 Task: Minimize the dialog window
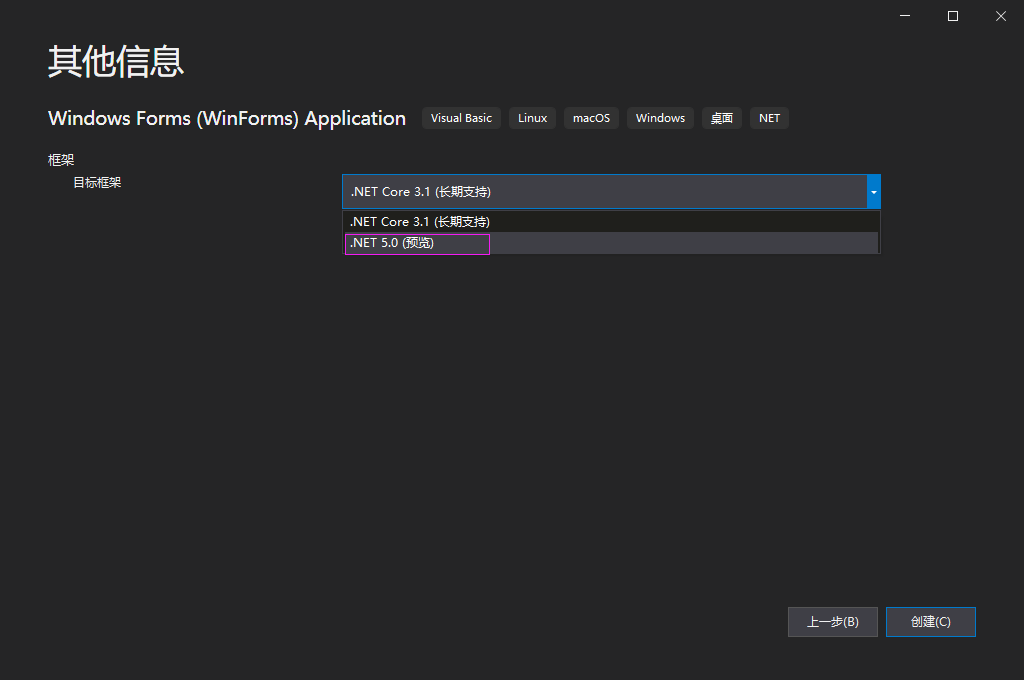(904, 16)
